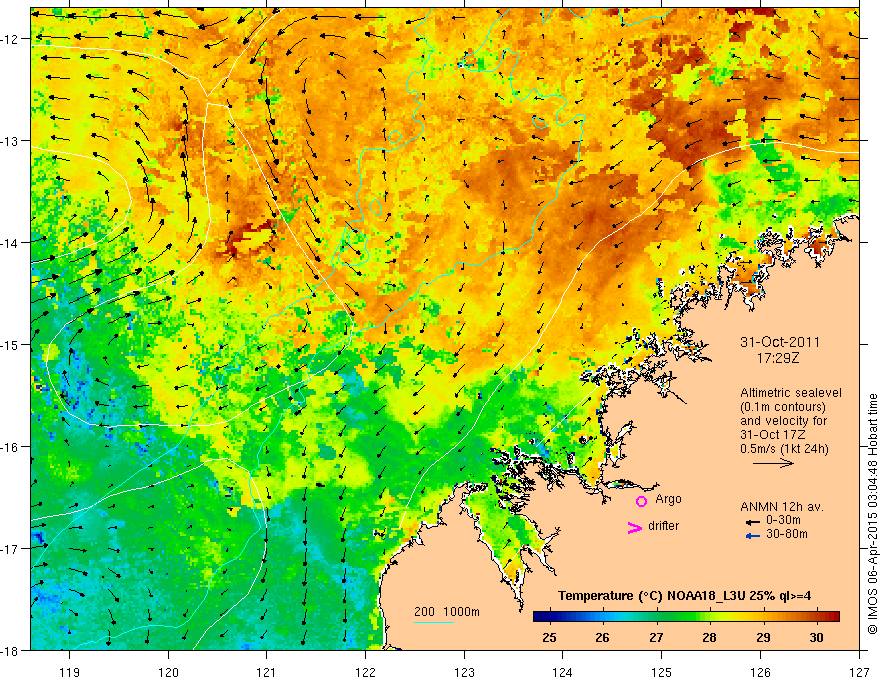Click the 0.5m/s velocity scale arrow

tap(773, 463)
